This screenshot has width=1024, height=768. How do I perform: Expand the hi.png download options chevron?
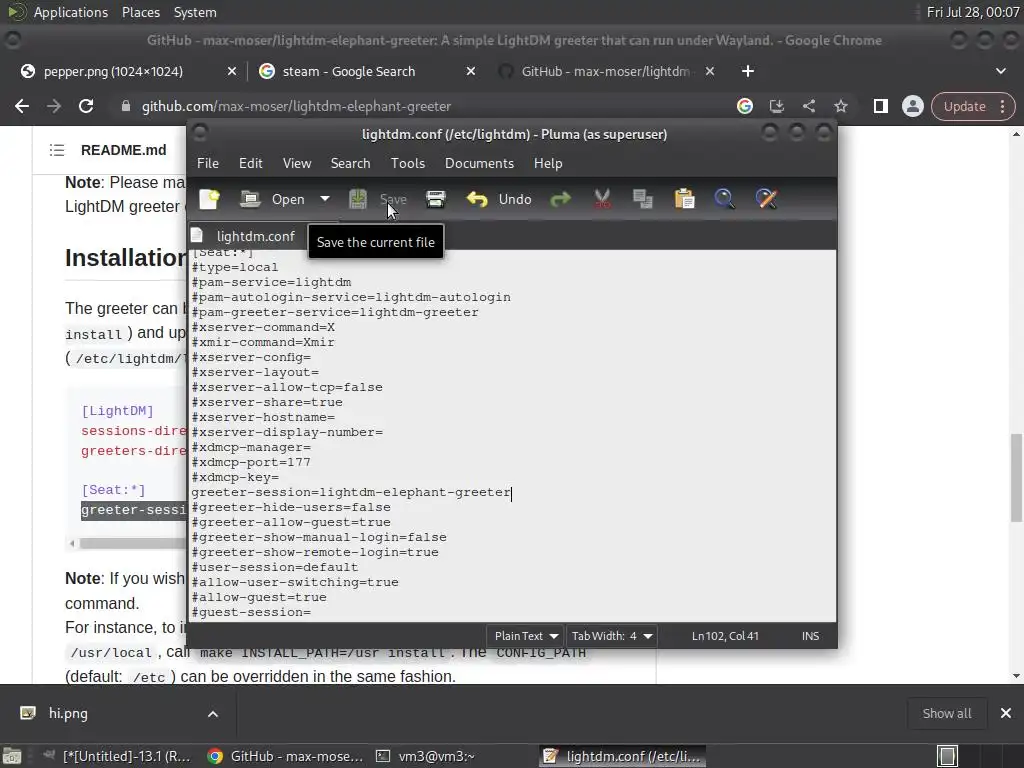tap(213, 714)
